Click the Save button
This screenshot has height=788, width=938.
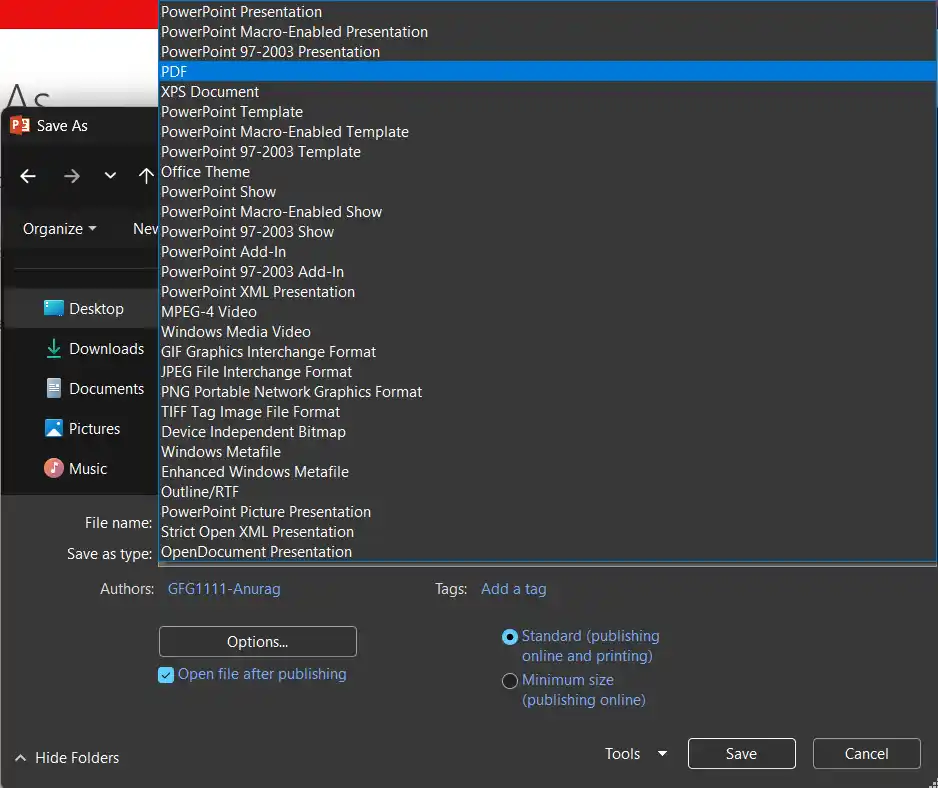742,754
